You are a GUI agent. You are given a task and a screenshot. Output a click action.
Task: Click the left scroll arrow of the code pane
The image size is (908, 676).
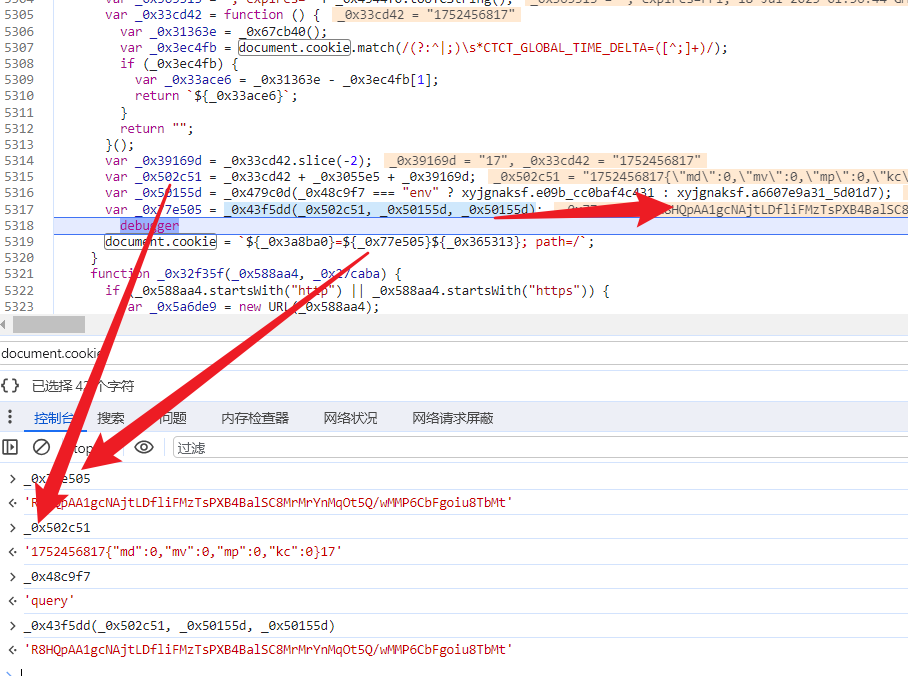point(3,324)
